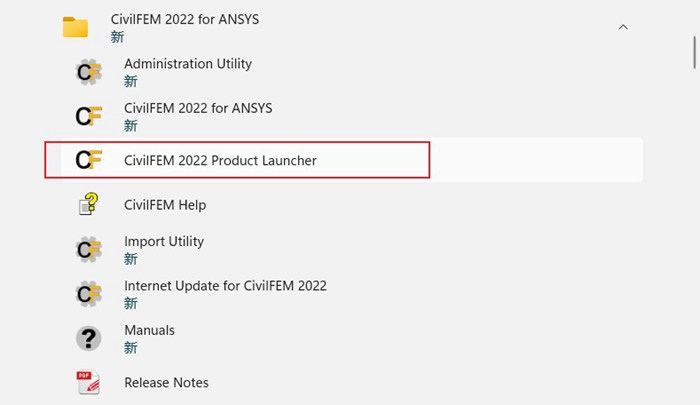The image size is (700, 405).
Task: Click the vertical scrollbar thumb
Action: [695, 53]
